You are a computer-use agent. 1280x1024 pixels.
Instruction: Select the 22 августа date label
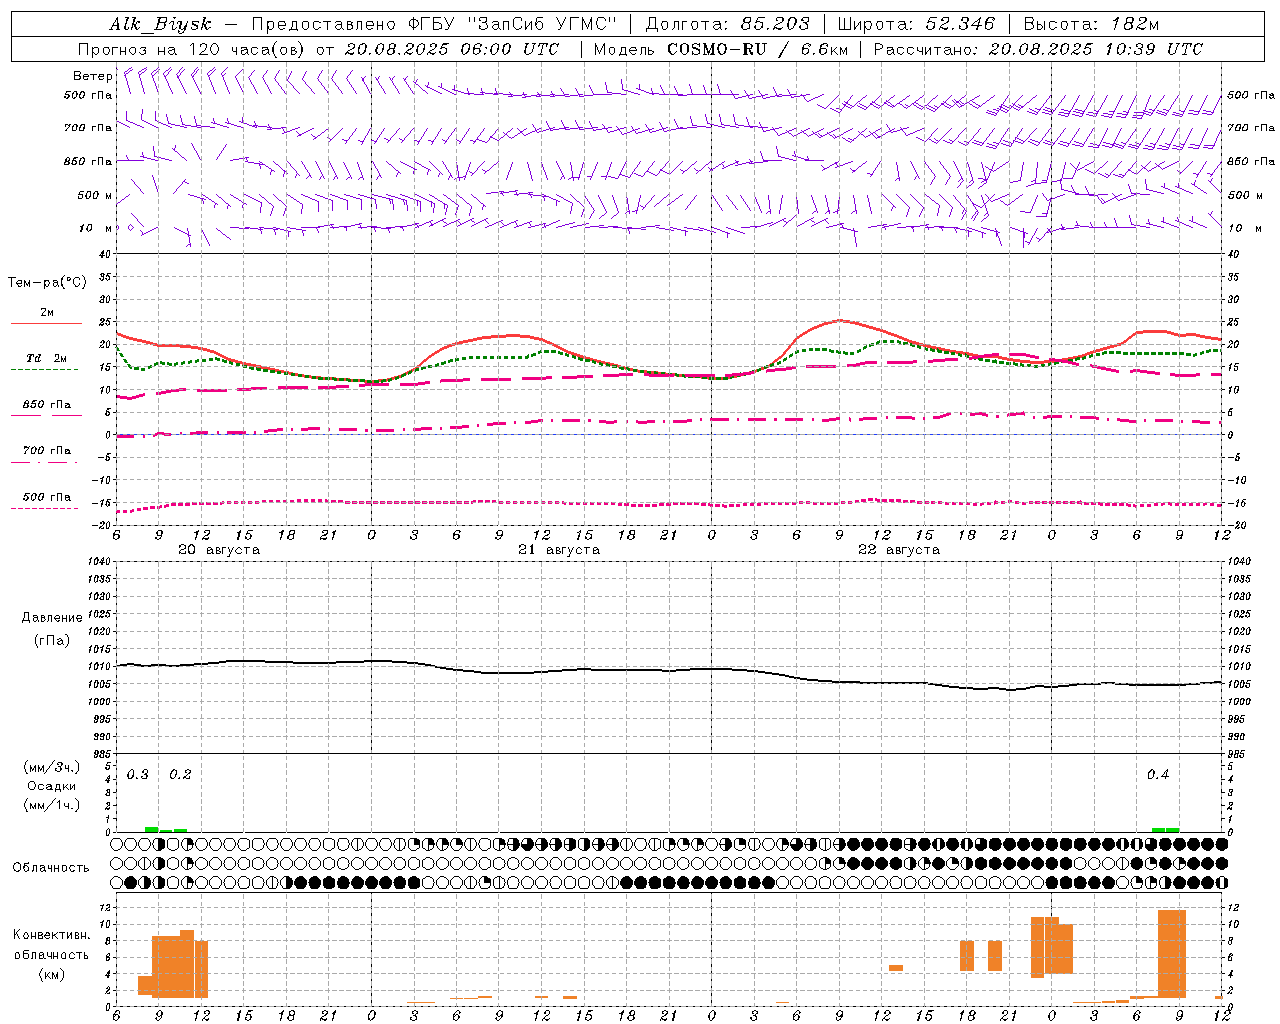(x=899, y=550)
